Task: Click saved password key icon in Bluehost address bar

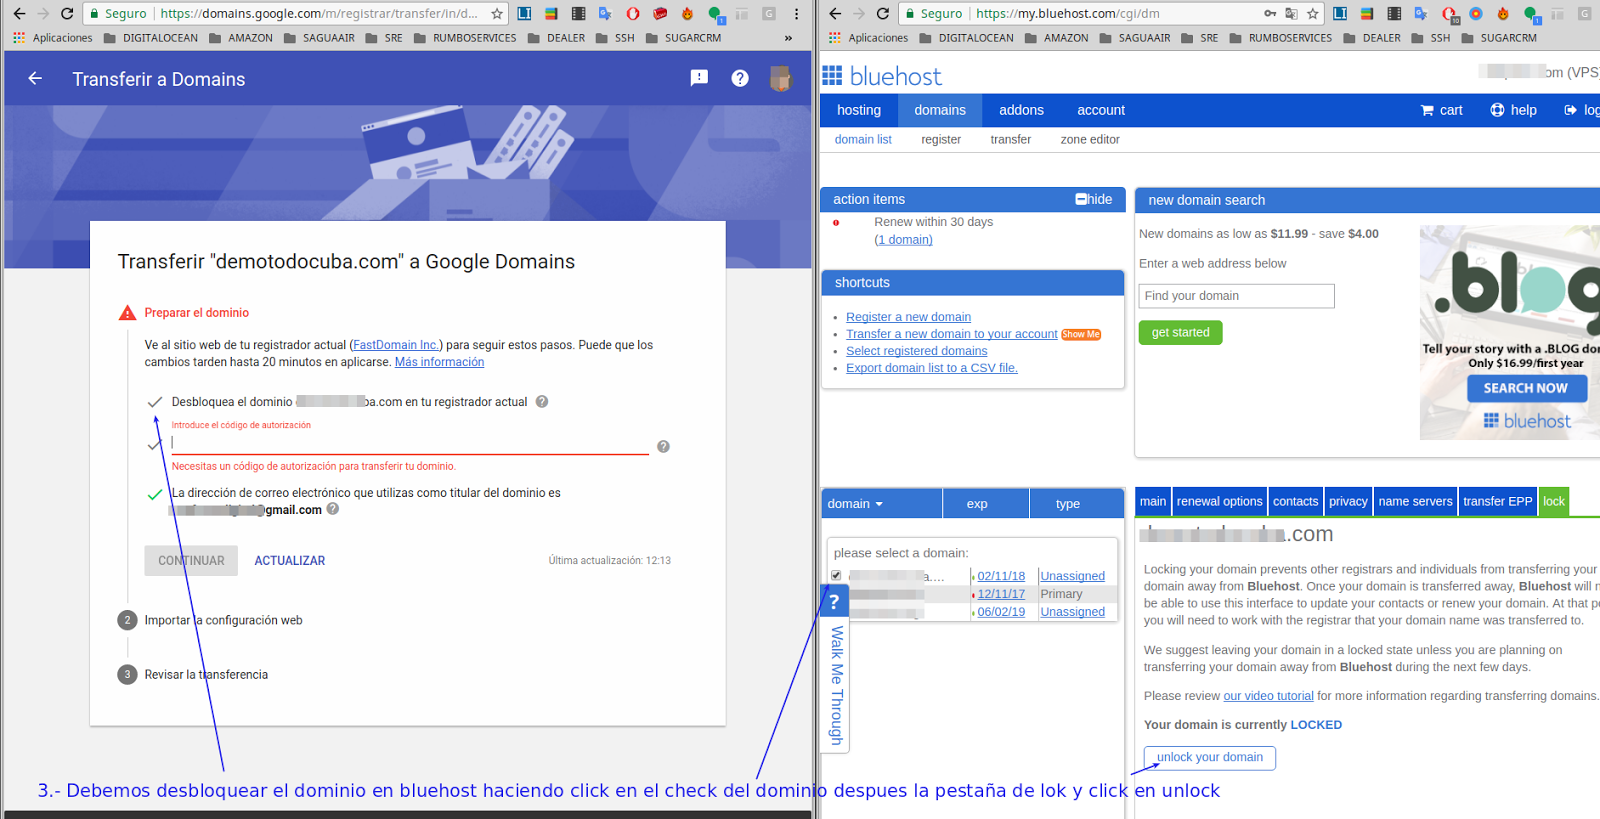Action: pyautogui.click(x=1270, y=14)
